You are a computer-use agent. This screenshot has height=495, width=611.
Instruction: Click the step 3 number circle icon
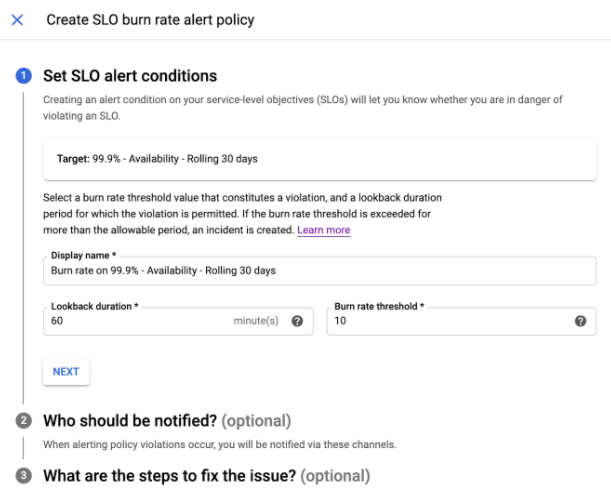click(23, 476)
